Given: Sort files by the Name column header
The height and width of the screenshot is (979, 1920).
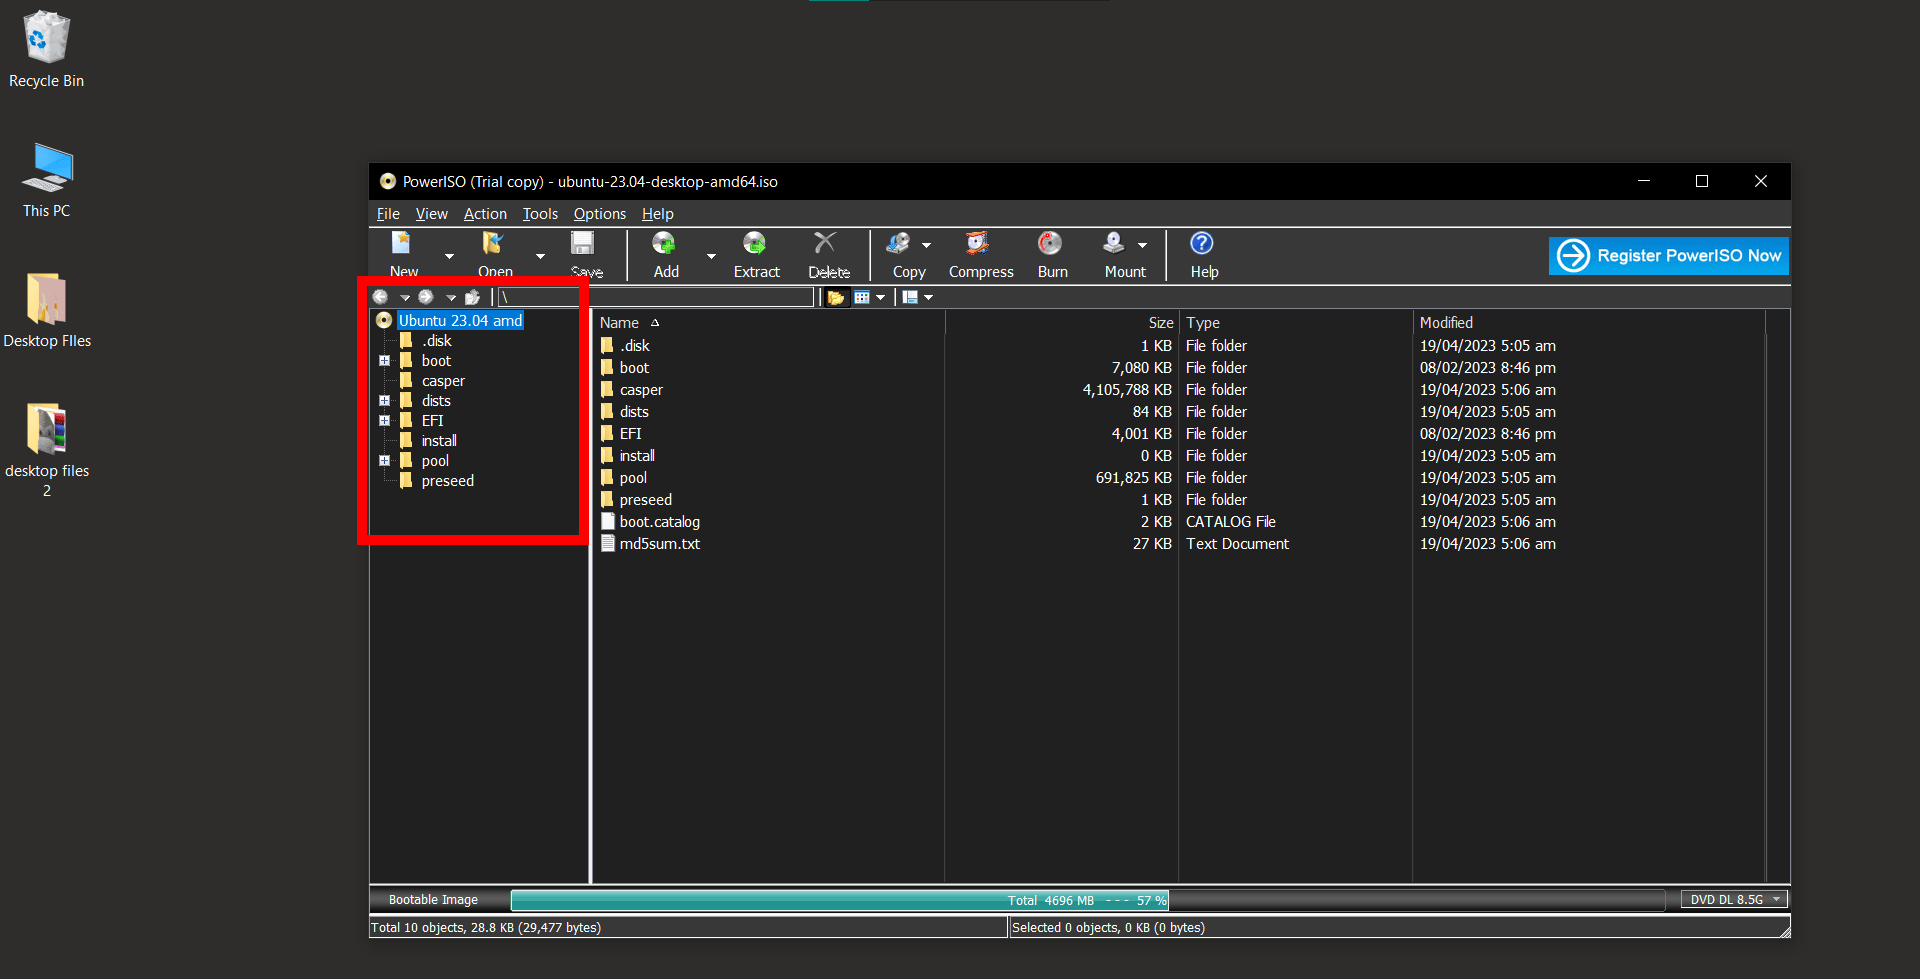Looking at the screenshot, I should click(621, 322).
